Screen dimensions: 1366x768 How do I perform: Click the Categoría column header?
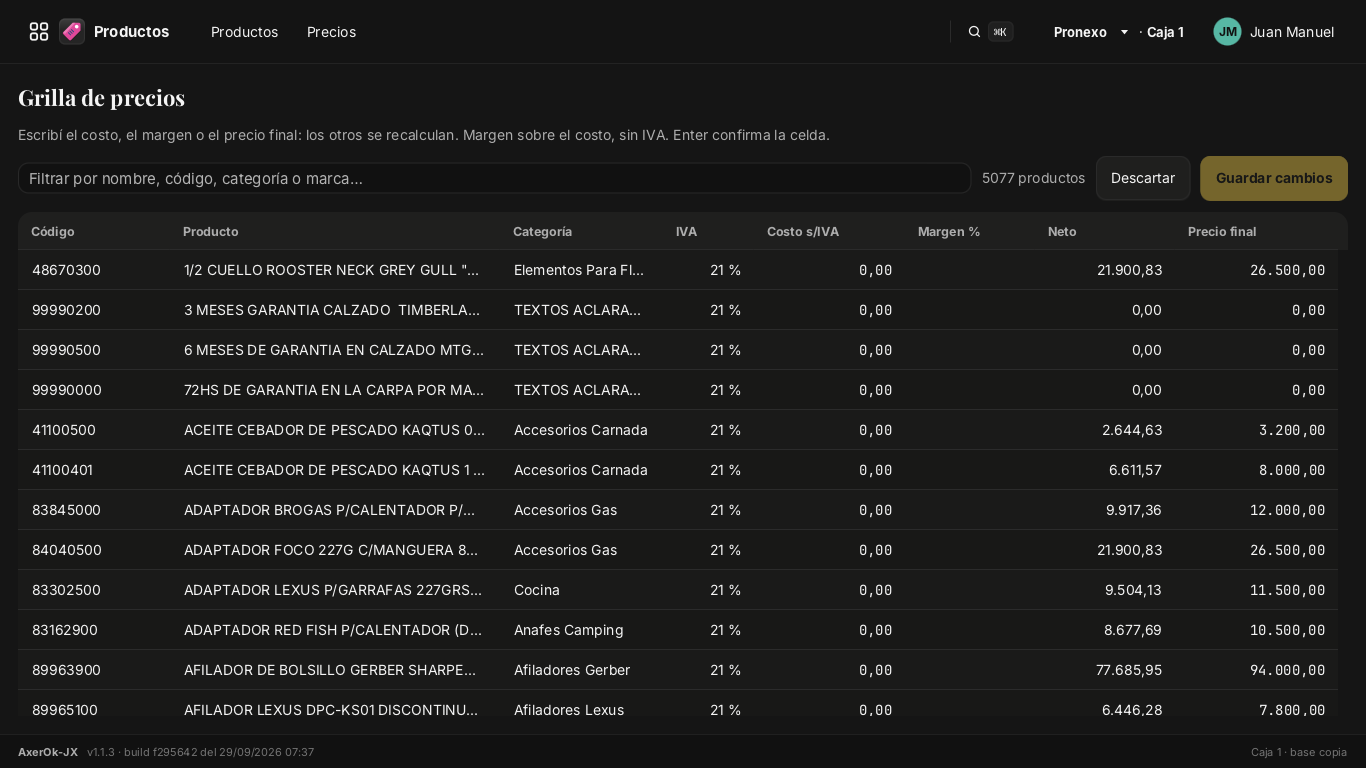click(x=543, y=231)
